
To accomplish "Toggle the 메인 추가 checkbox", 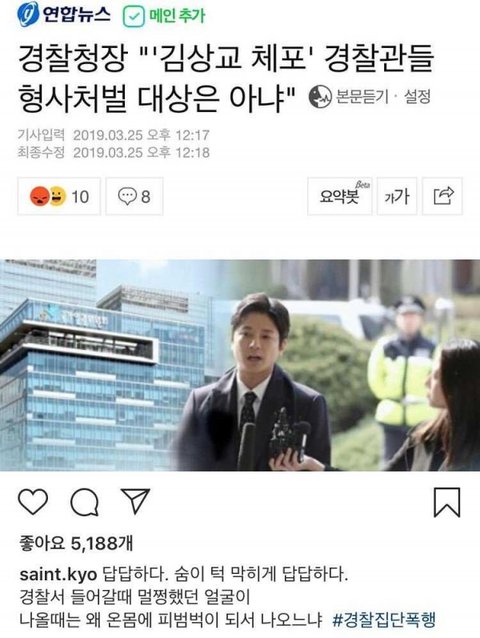I will tap(134, 17).
